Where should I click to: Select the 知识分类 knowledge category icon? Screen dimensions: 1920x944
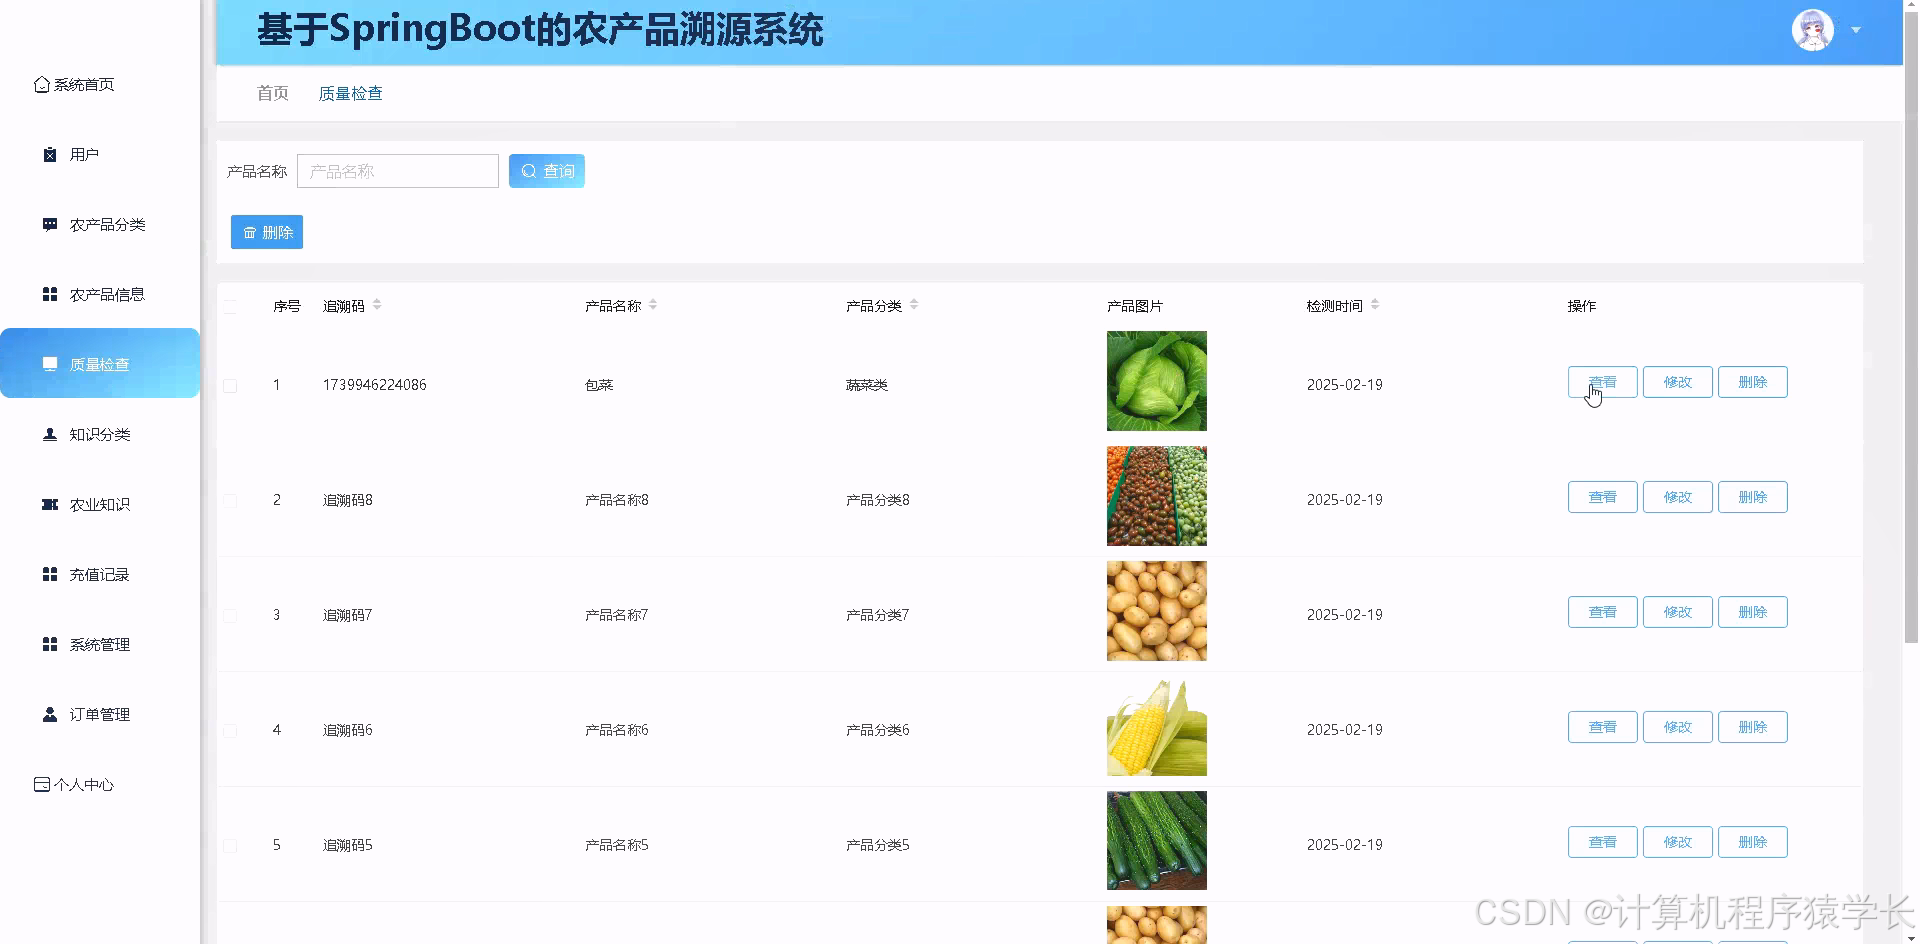click(49, 434)
